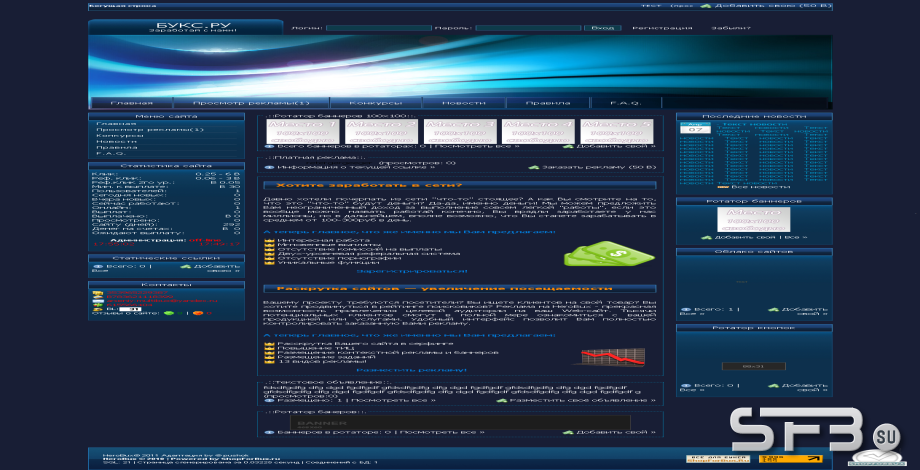The width and height of the screenshot is (920, 470).
Task: Click the Место 4 banner slot
Action: (539, 131)
